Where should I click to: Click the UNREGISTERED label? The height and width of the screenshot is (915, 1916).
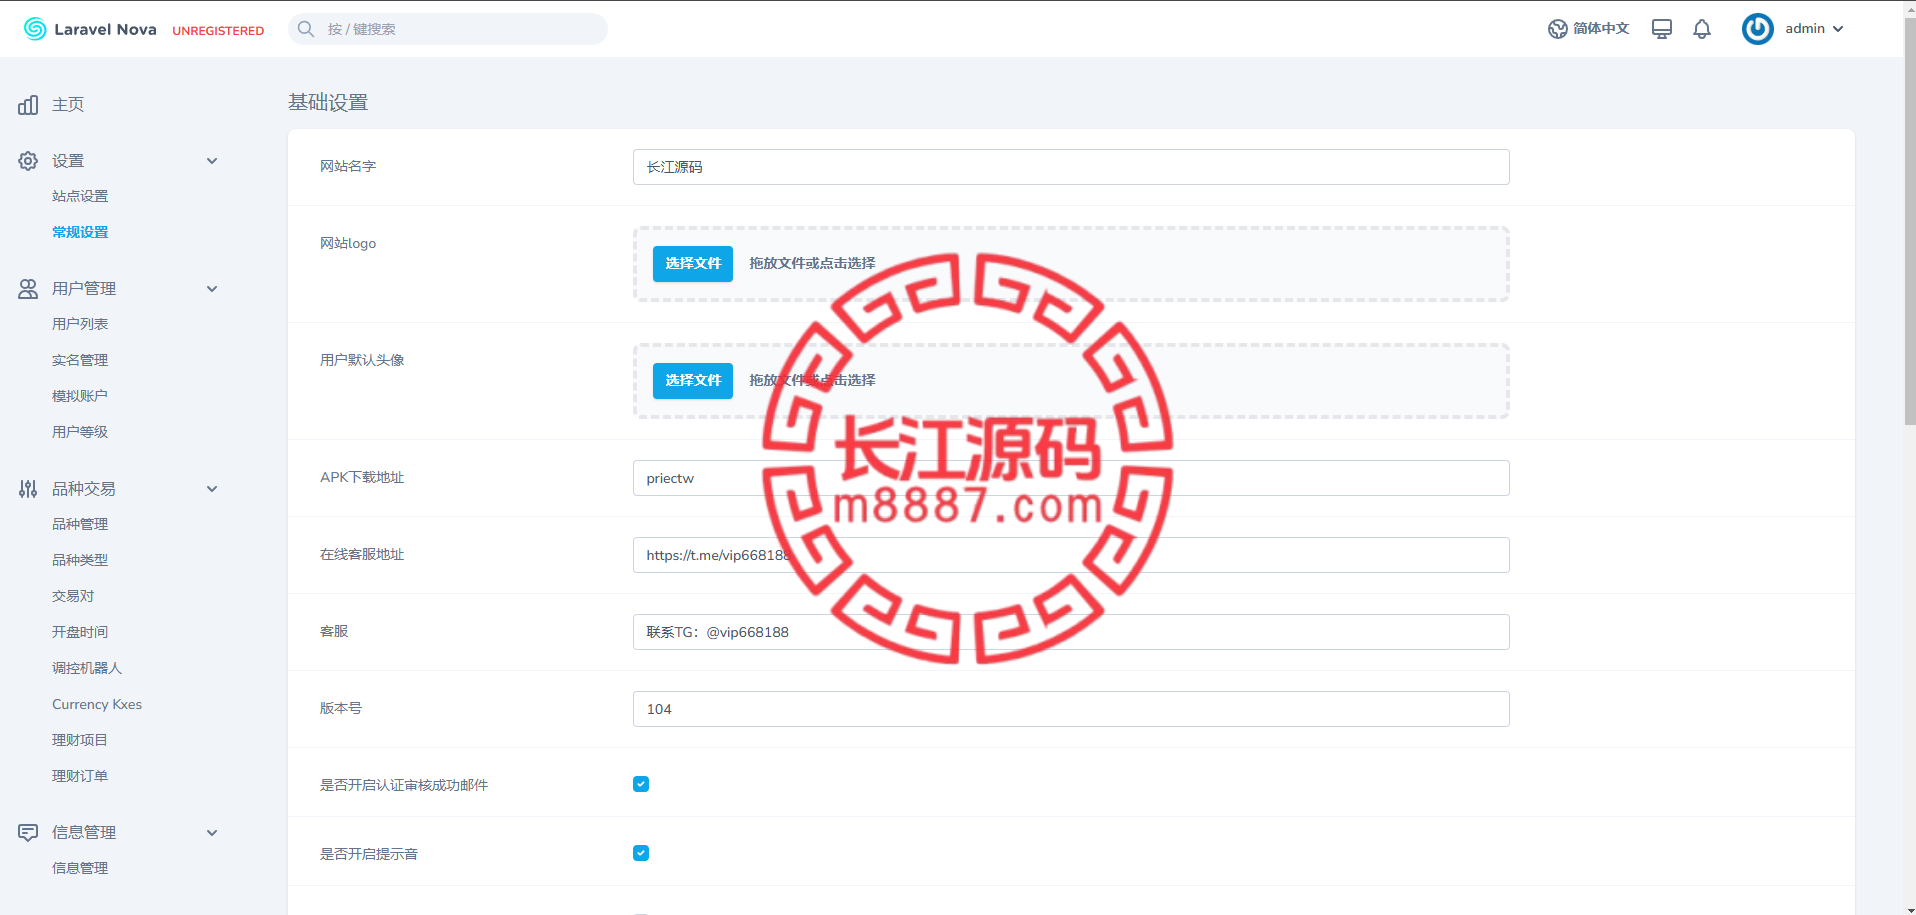click(218, 31)
